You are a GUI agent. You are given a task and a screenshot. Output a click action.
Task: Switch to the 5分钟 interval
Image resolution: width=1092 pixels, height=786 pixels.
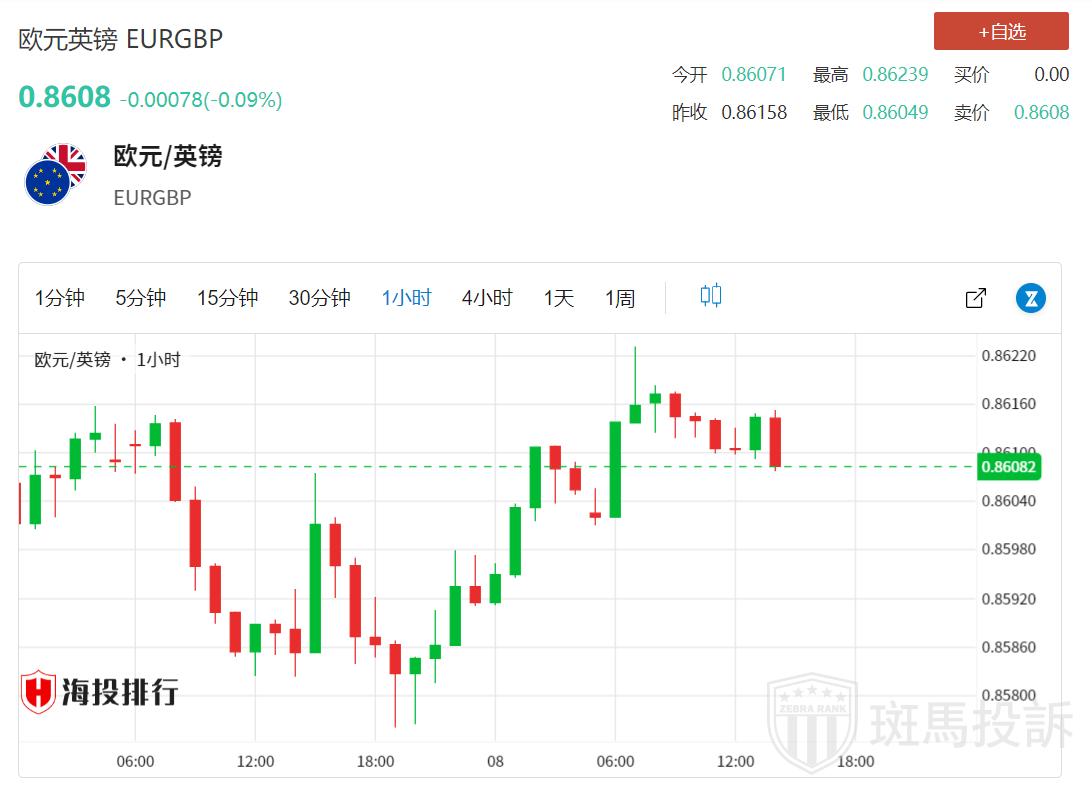point(140,298)
